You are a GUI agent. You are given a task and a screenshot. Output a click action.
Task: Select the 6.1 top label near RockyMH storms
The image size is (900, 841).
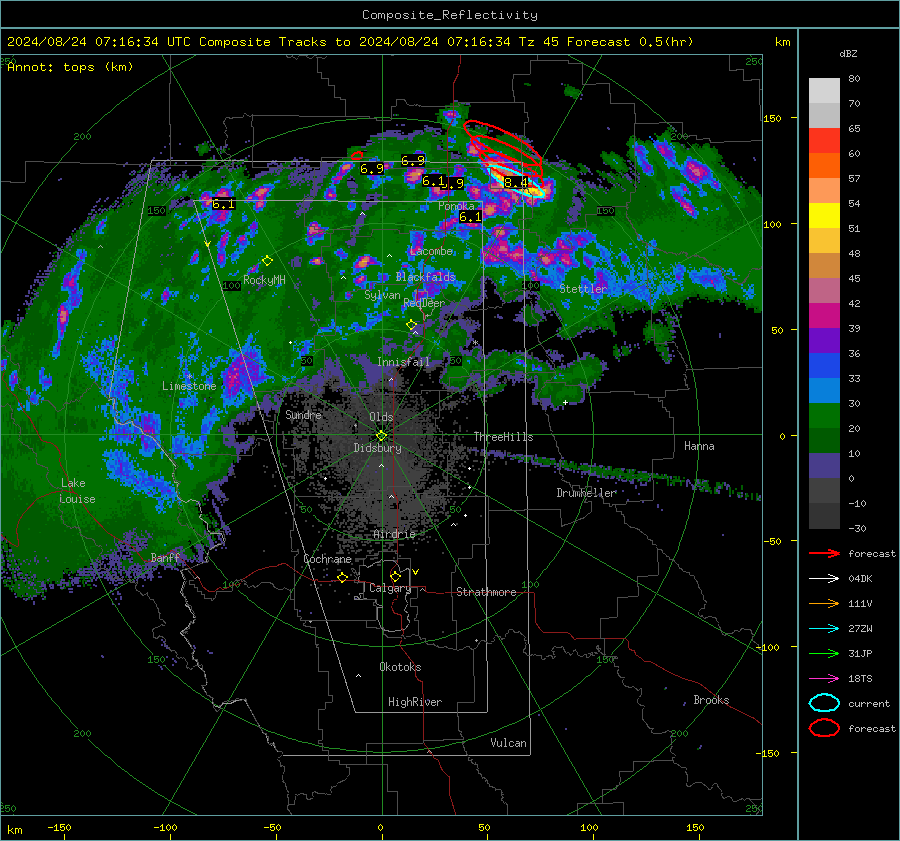(x=223, y=204)
